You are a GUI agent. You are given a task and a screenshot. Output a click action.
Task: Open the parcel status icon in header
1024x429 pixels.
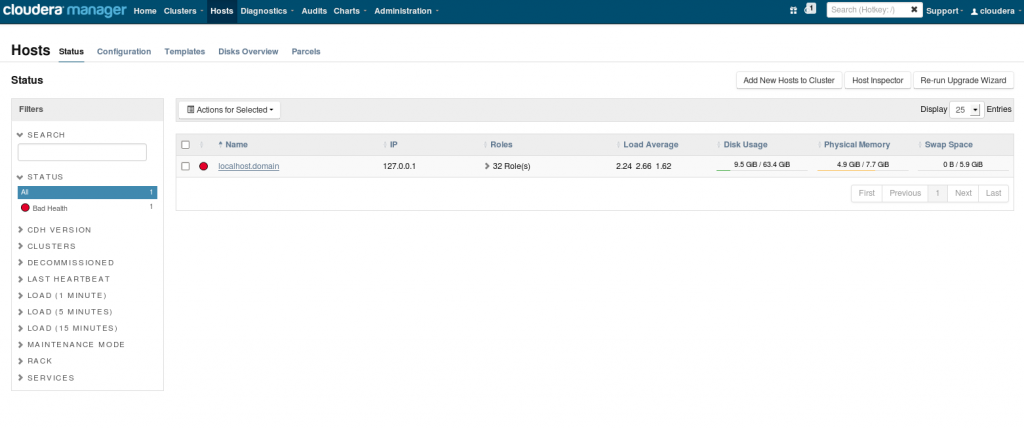point(793,11)
